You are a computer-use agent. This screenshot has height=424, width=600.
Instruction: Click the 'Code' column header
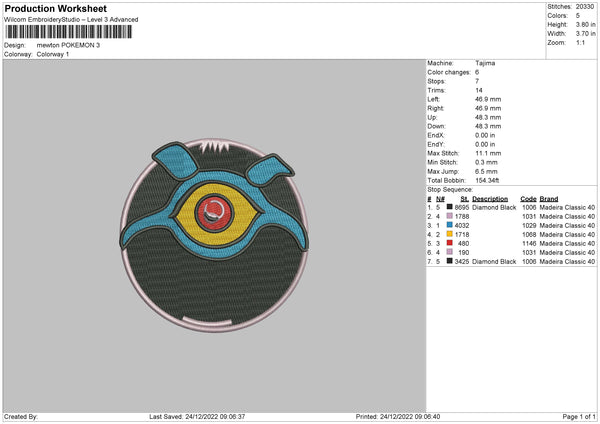(x=528, y=199)
